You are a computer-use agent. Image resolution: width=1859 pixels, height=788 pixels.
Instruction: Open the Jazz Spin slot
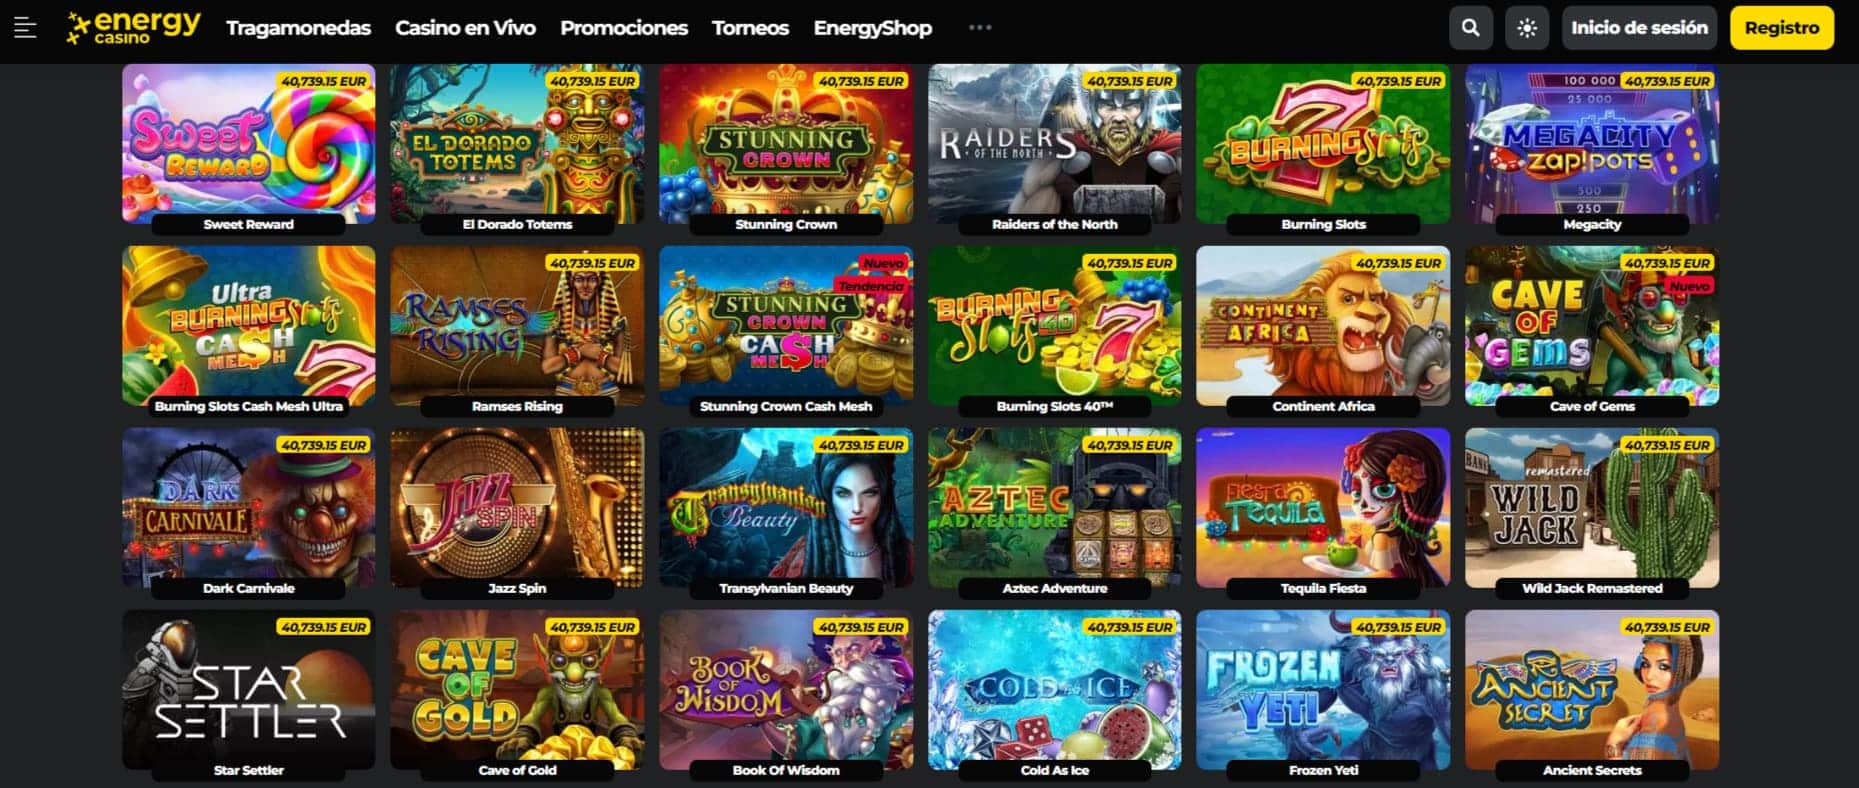pyautogui.click(x=517, y=508)
